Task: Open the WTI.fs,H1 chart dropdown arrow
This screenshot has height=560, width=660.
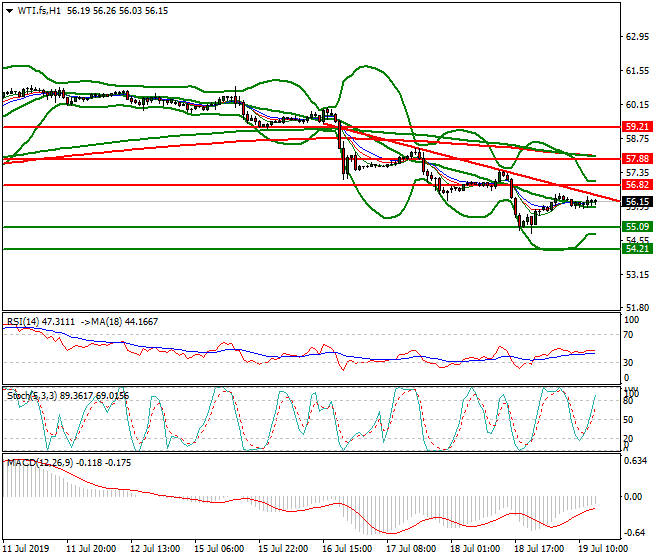Action: click(x=10, y=11)
